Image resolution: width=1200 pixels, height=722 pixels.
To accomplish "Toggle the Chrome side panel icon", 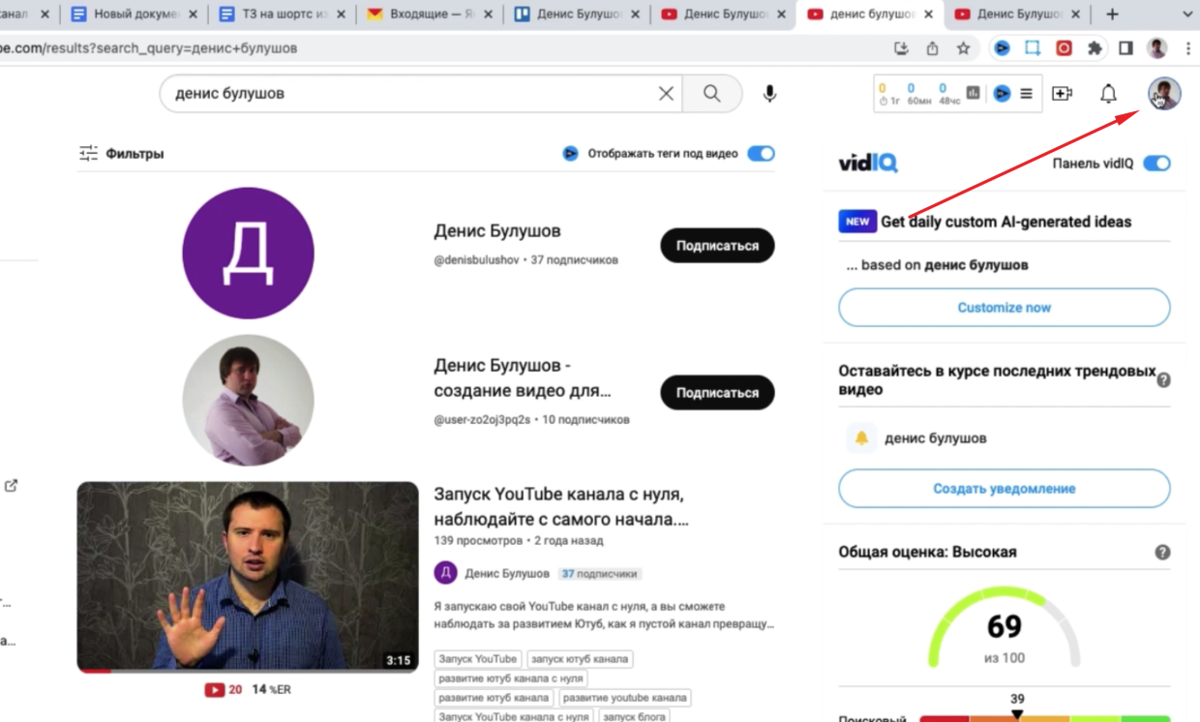I will [x=1126, y=48].
